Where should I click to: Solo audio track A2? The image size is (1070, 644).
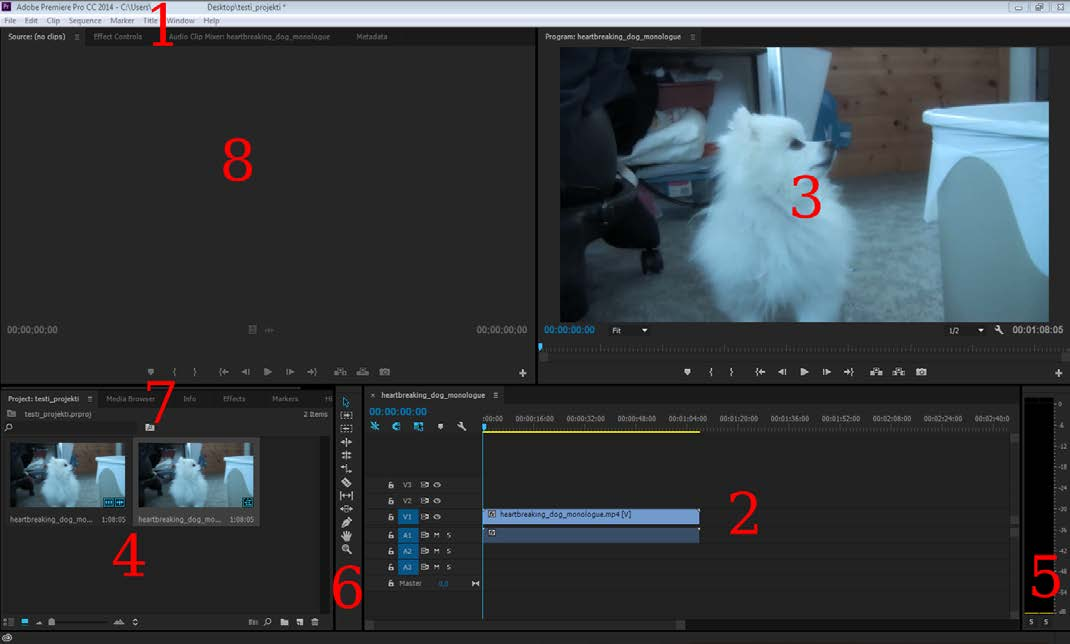click(448, 551)
